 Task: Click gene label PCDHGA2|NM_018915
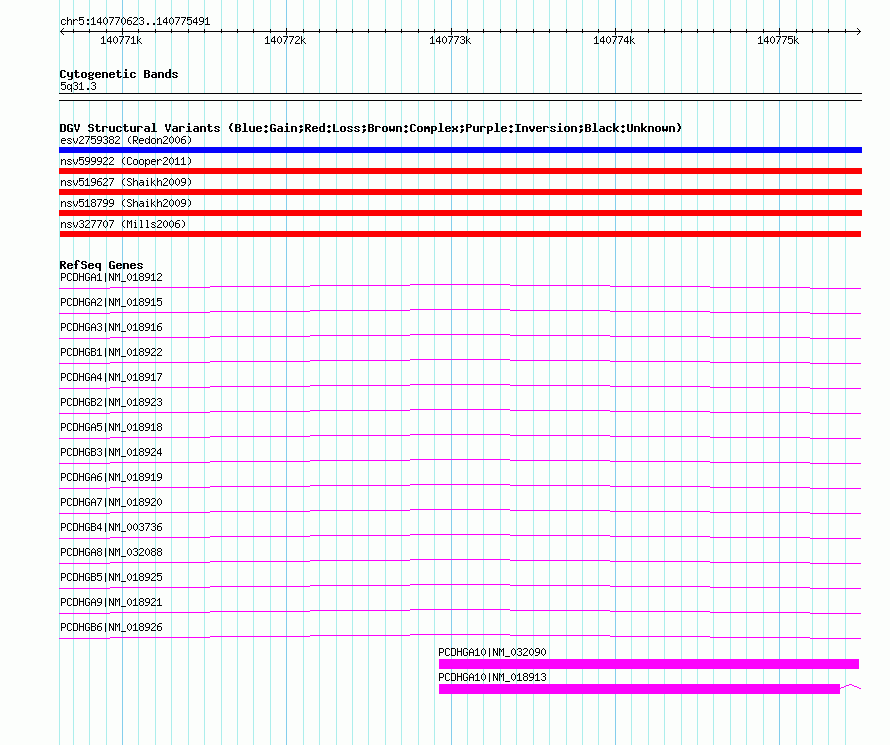111,302
